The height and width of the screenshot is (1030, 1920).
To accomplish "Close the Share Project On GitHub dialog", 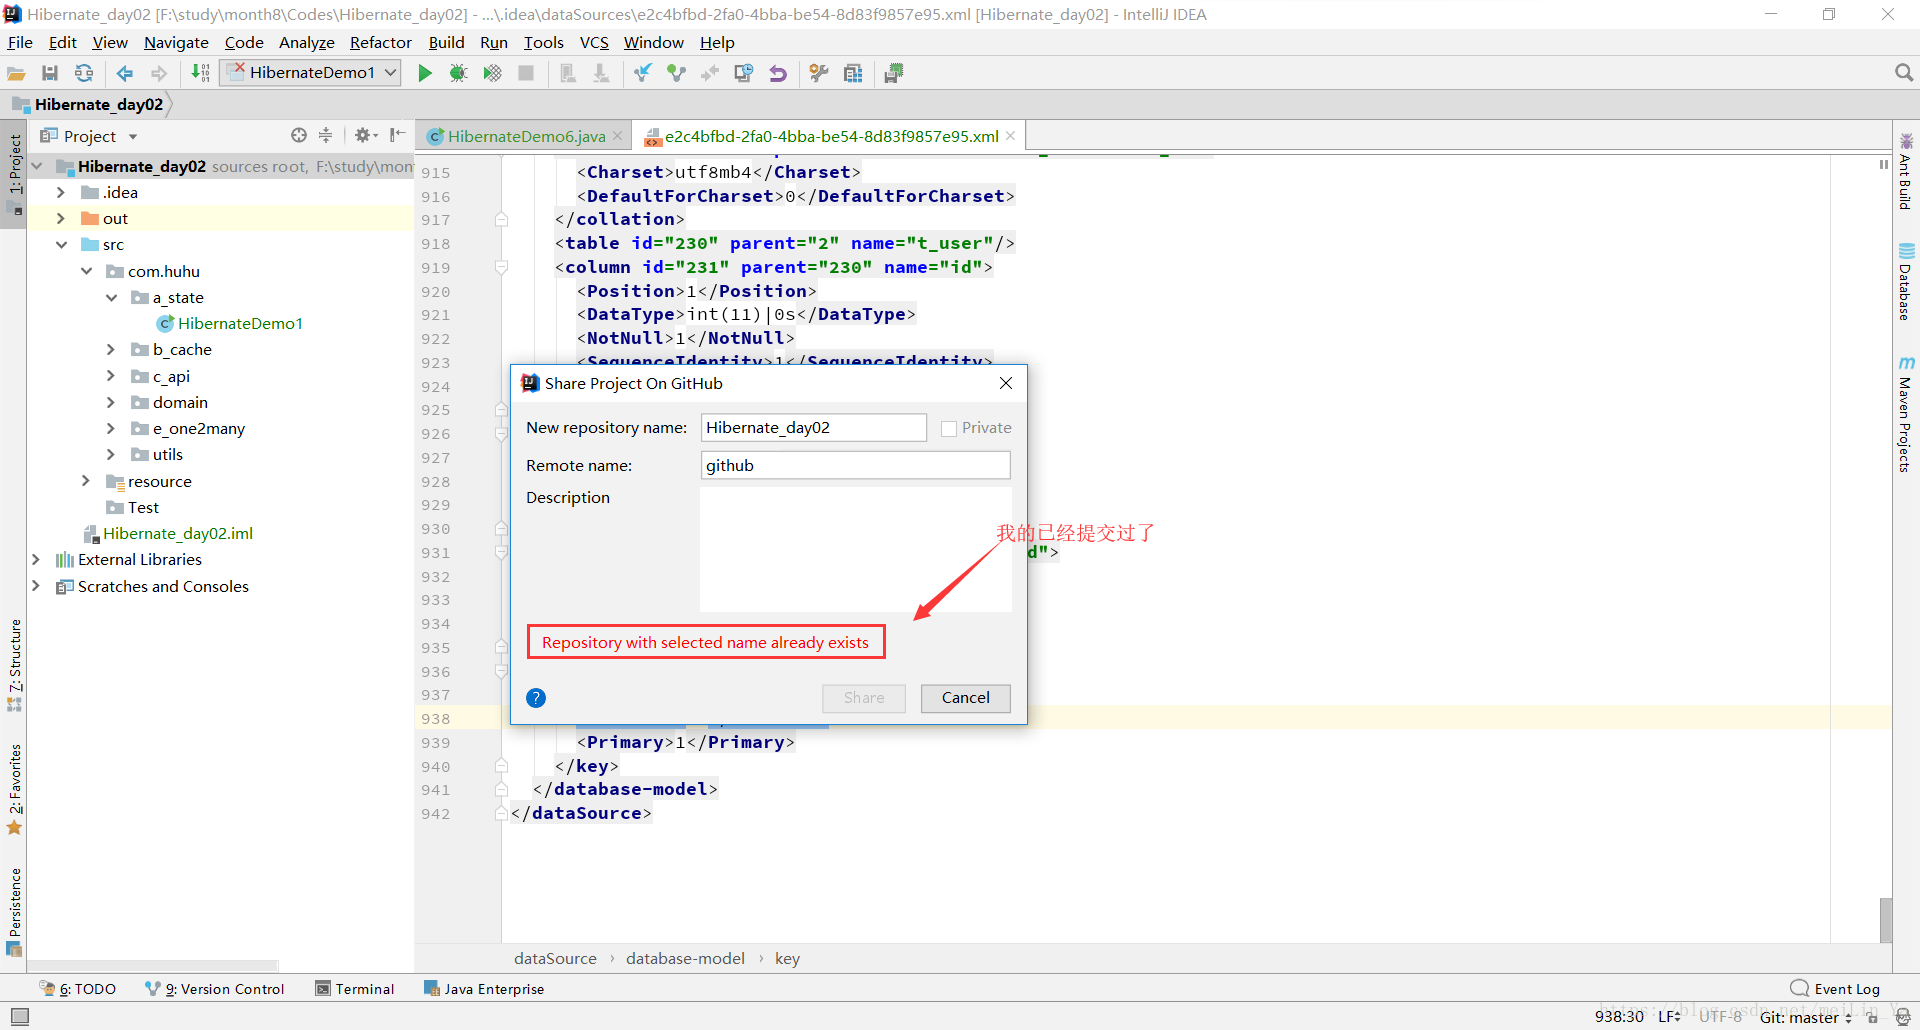I will pos(1006,383).
